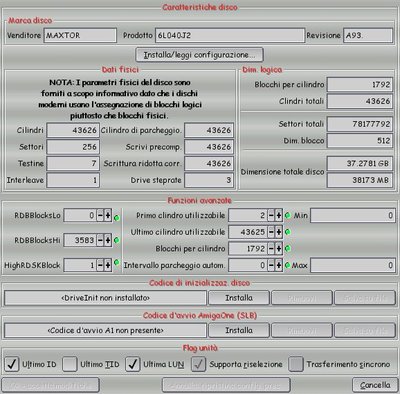Increase RDBBlocksLo with the plus button

tap(108, 216)
